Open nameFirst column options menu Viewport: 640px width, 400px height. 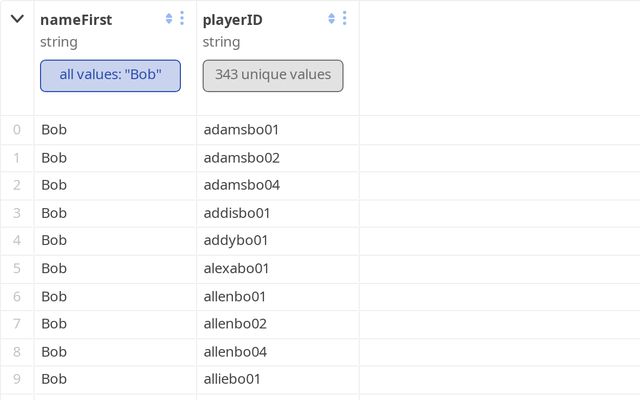click(182, 18)
